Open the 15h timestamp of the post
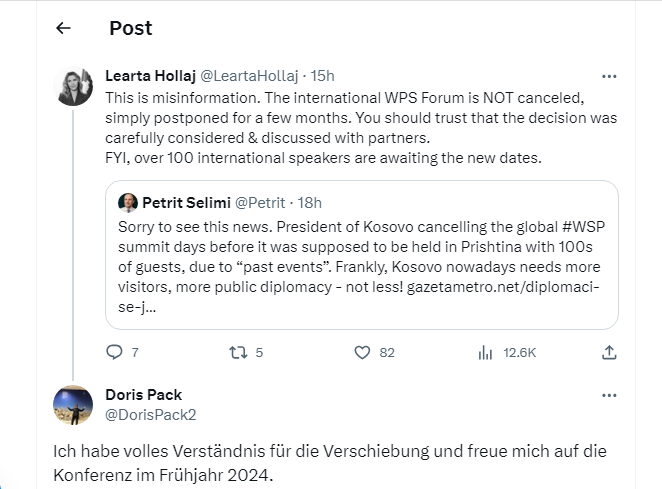This screenshot has width=662, height=489. click(x=323, y=76)
